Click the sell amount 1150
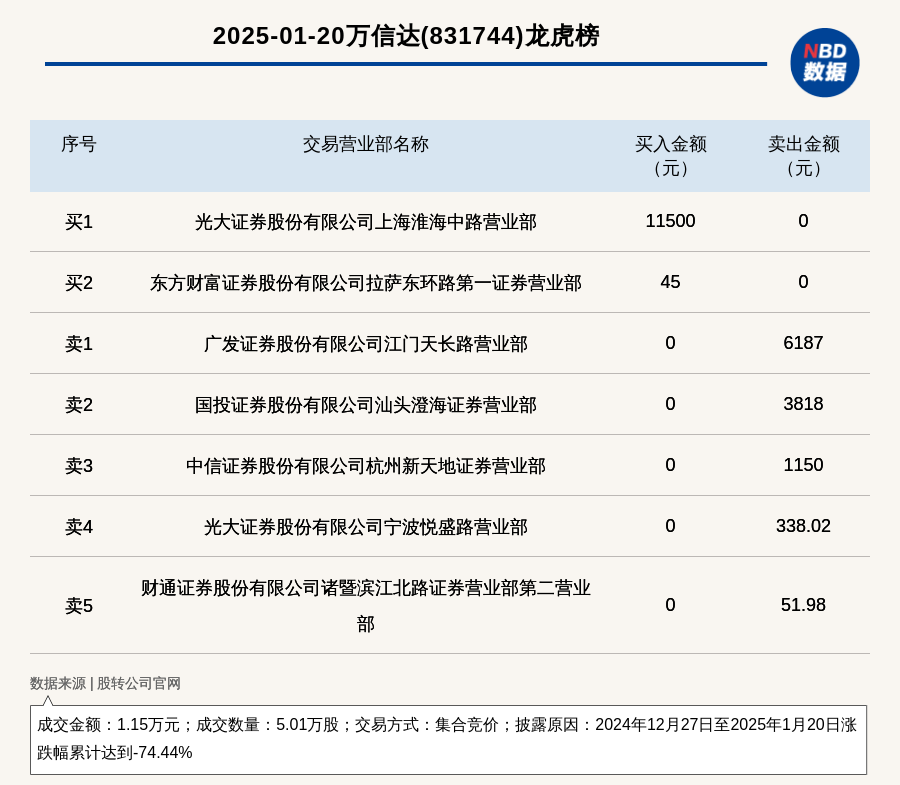 click(x=804, y=465)
